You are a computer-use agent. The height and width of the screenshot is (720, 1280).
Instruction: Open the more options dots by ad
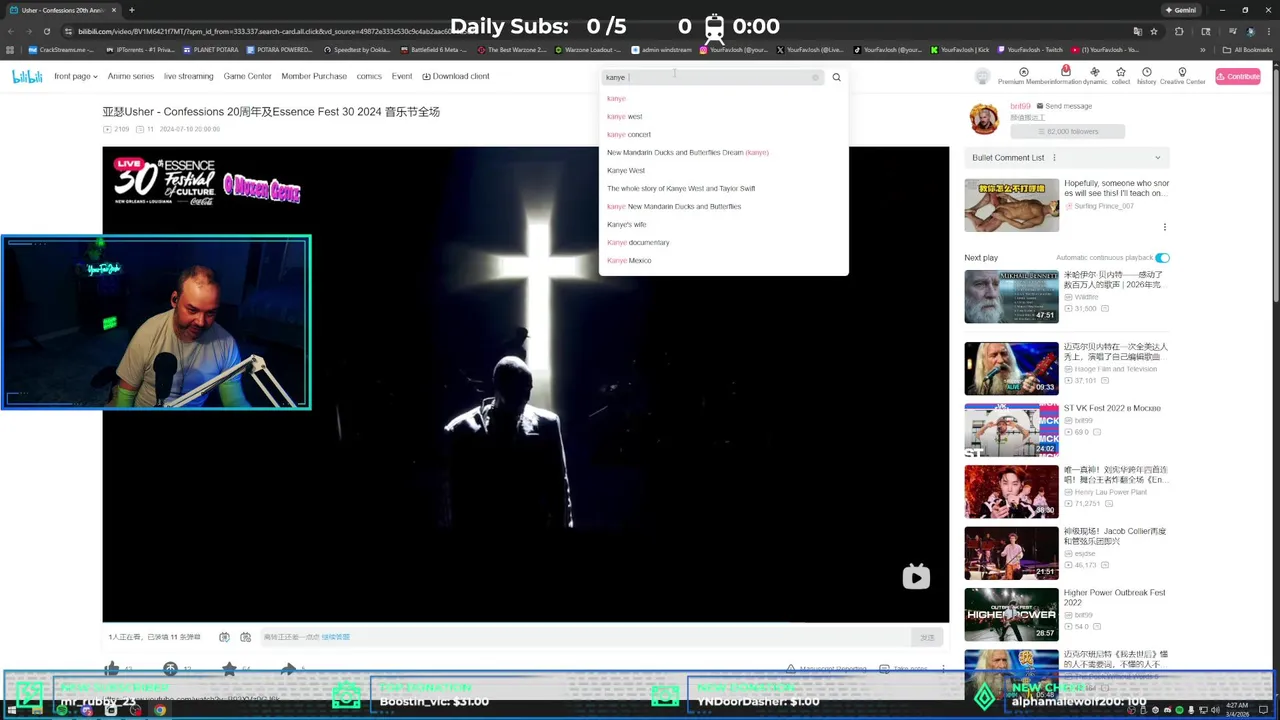click(x=1165, y=227)
